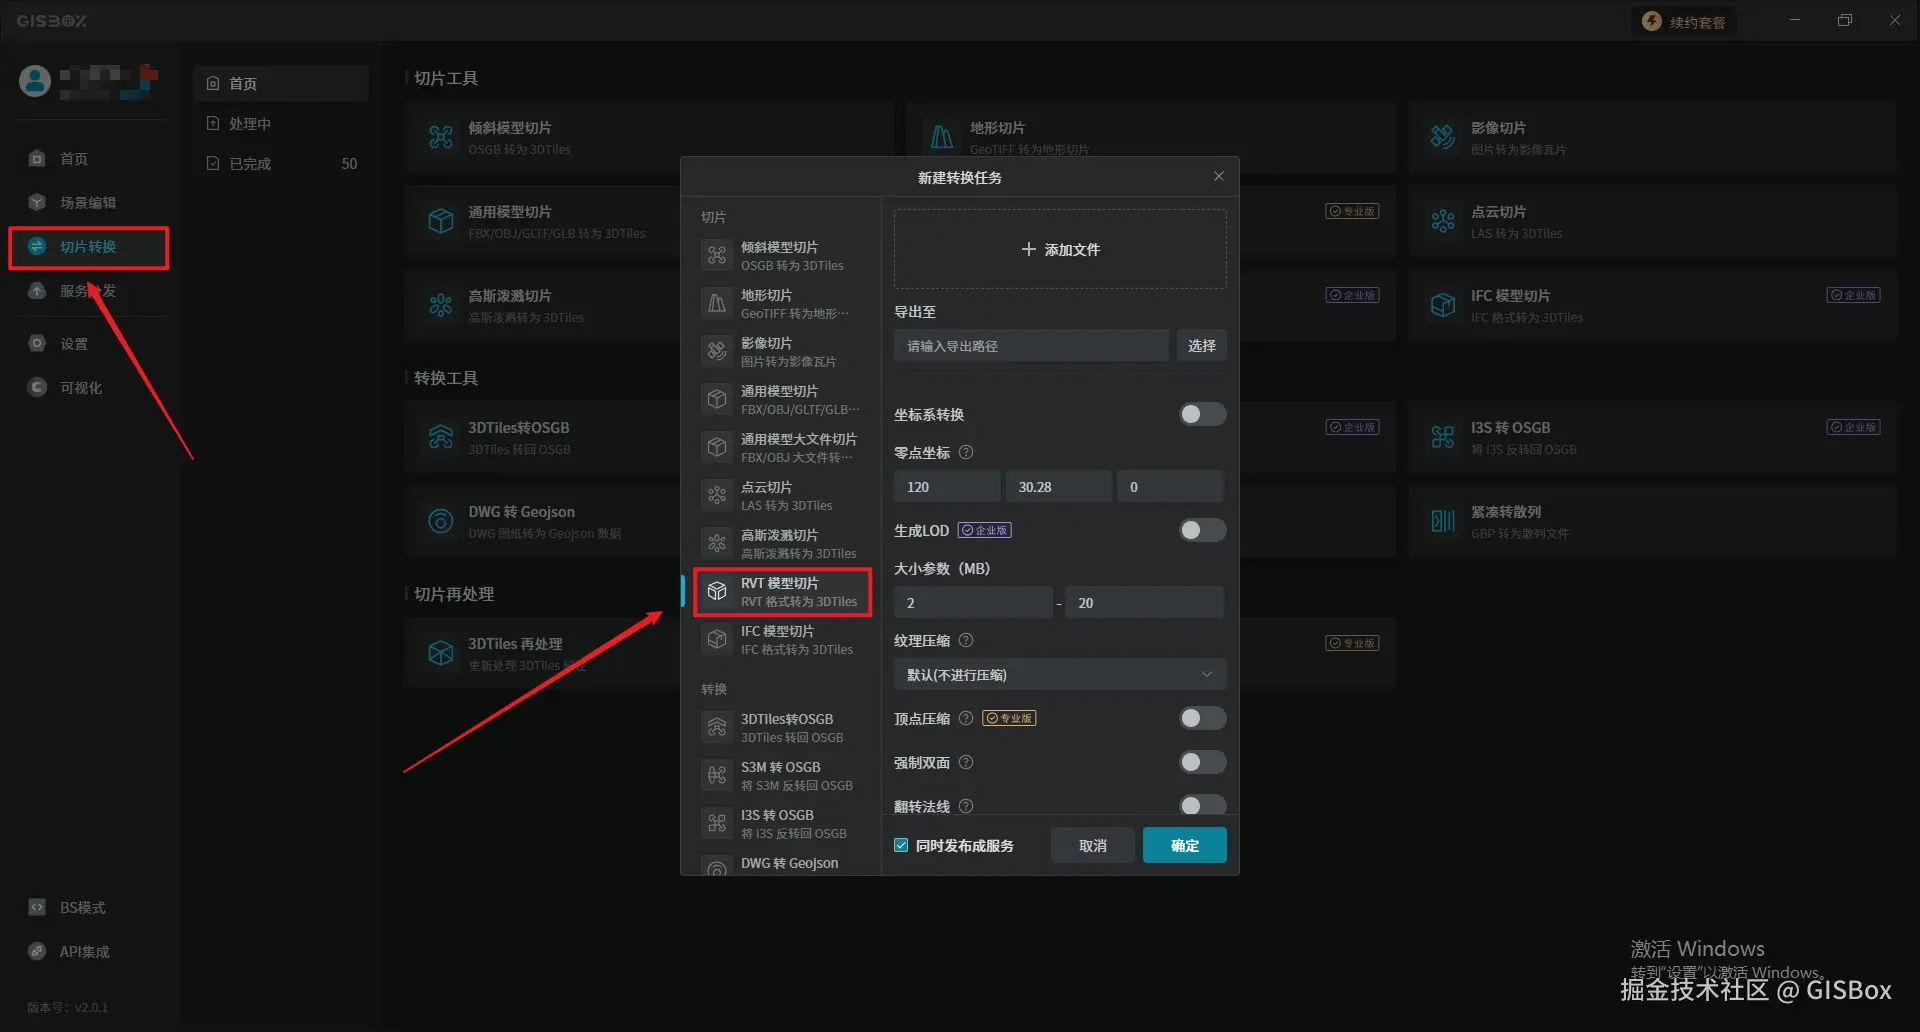Click 翻转法线 help question icon
Screen dimensions: 1920x1032
point(966,806)
